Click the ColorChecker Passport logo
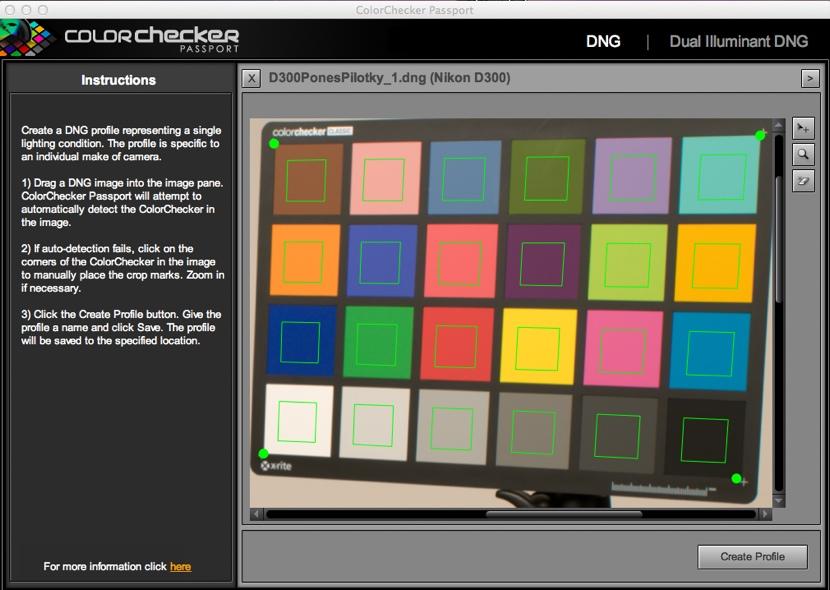 [x=120, y=38]
